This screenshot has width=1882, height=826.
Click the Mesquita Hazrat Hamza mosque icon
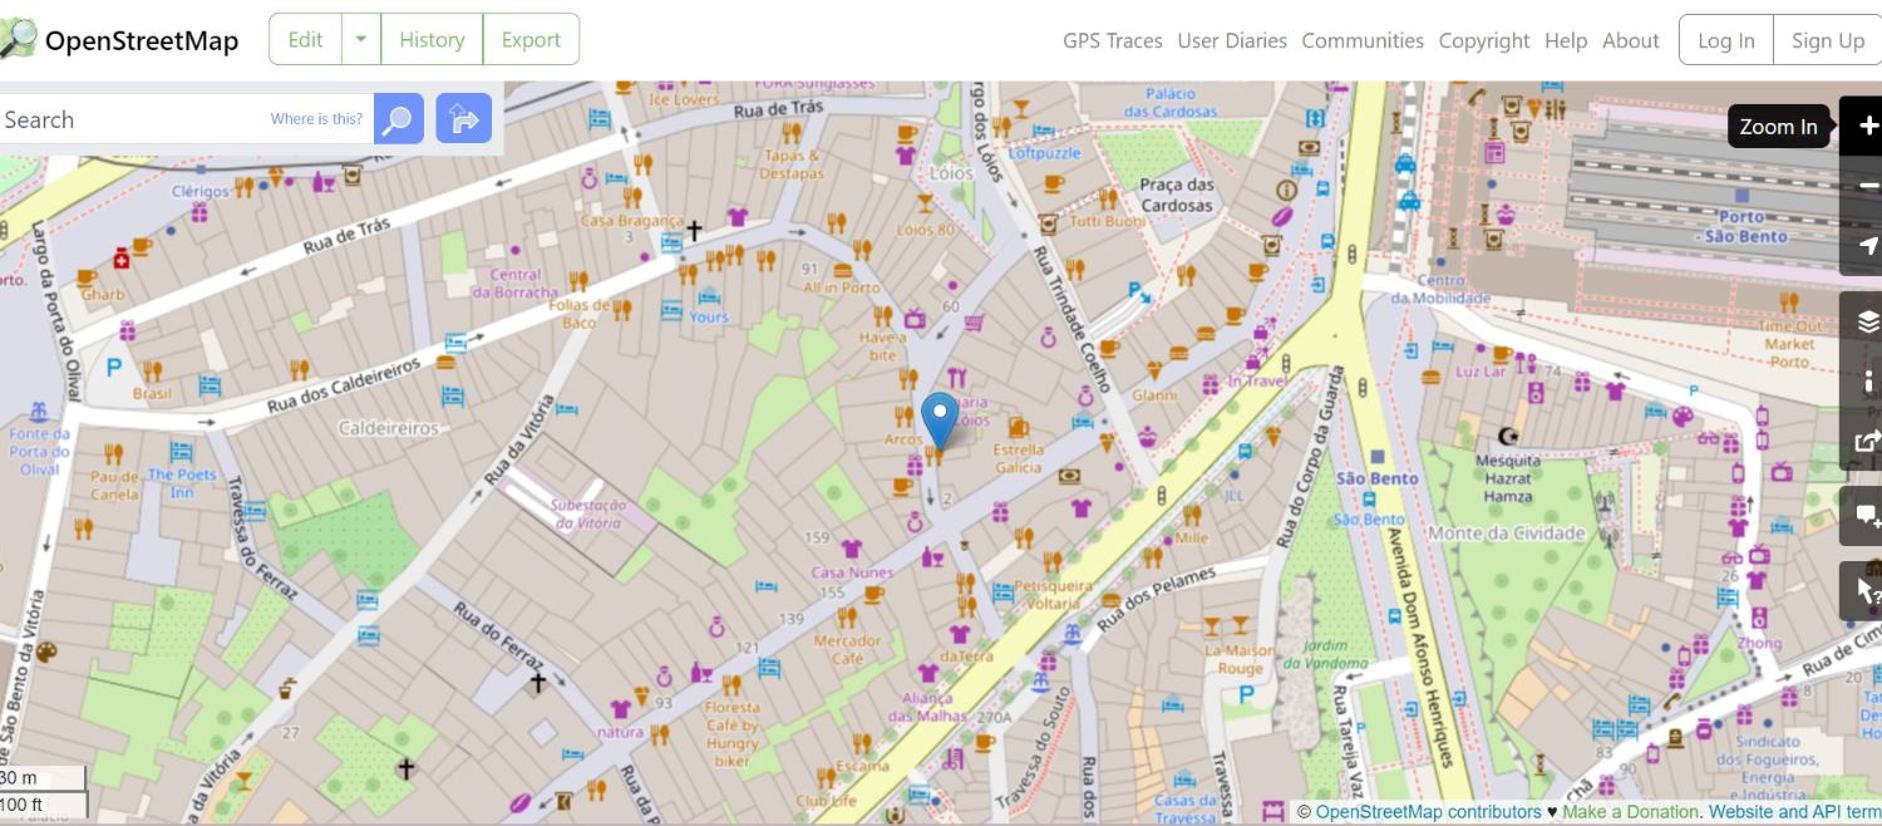[x=1508, y=436]
